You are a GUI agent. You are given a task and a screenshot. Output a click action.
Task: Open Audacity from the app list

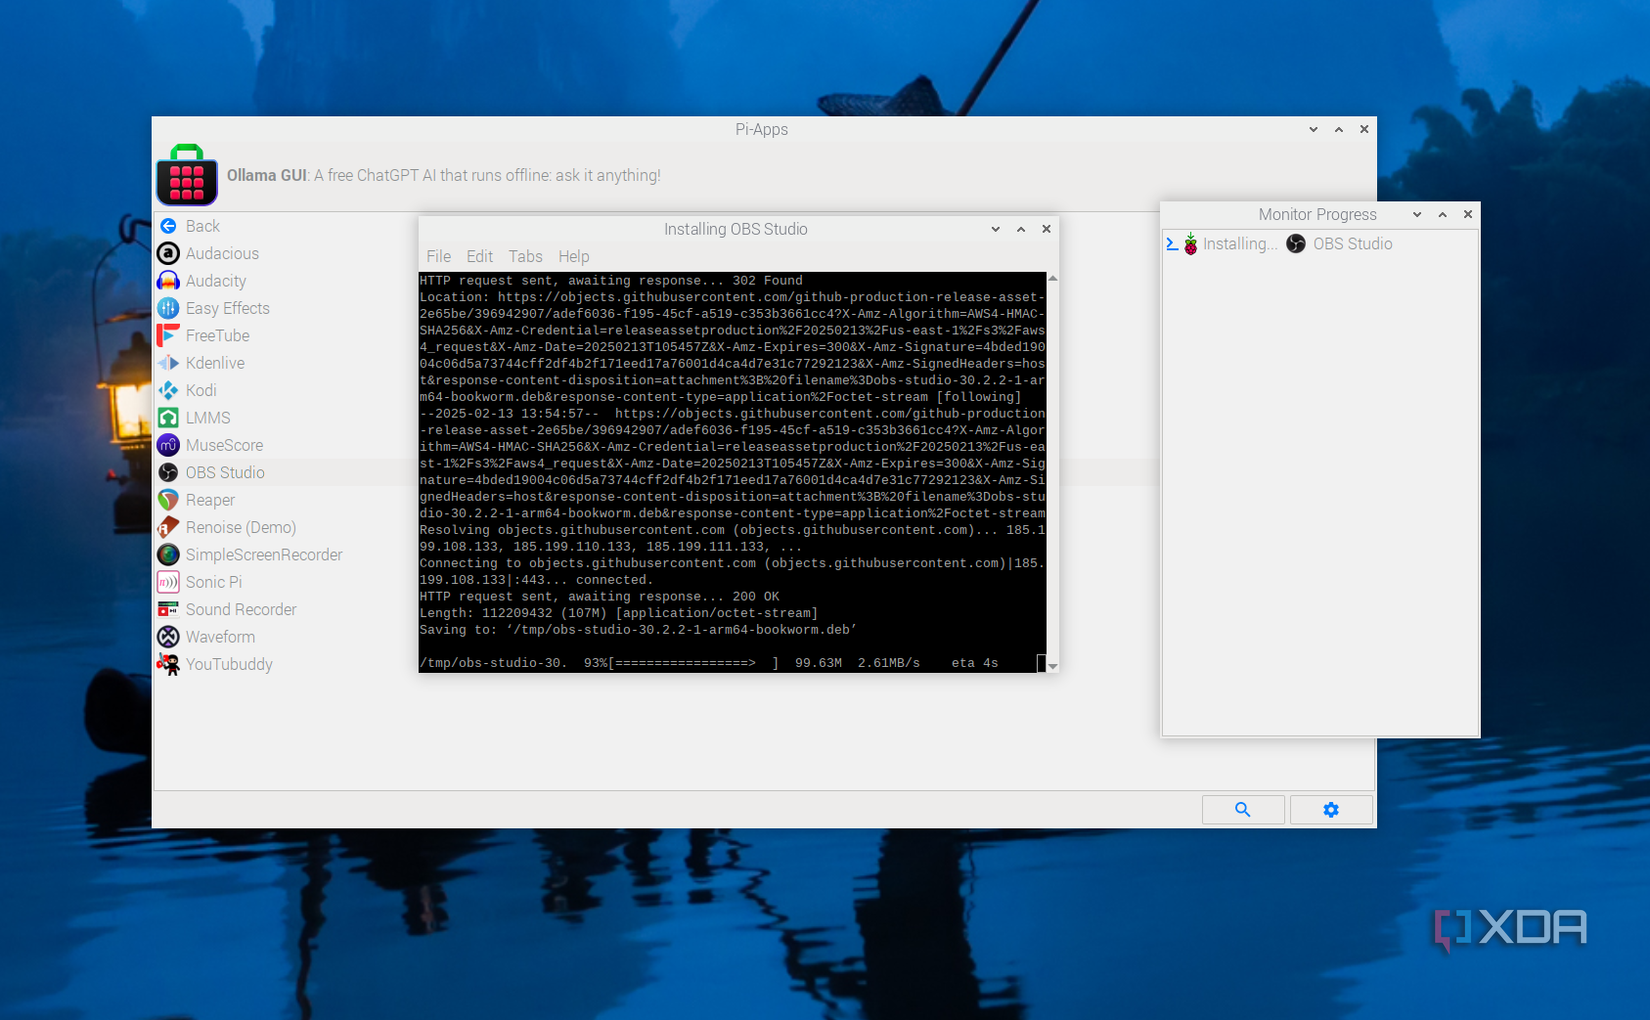pos(216,281)
